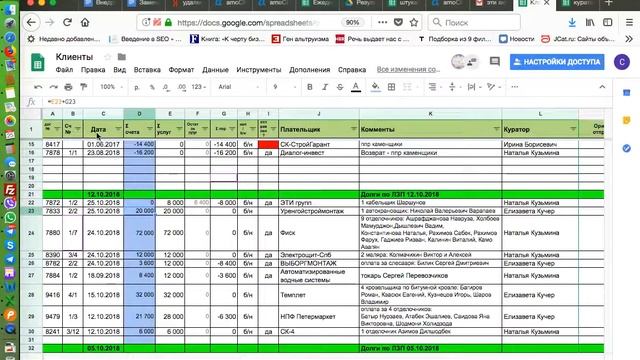
Task: Open vertical align dropdown
Action: (454, 87)
